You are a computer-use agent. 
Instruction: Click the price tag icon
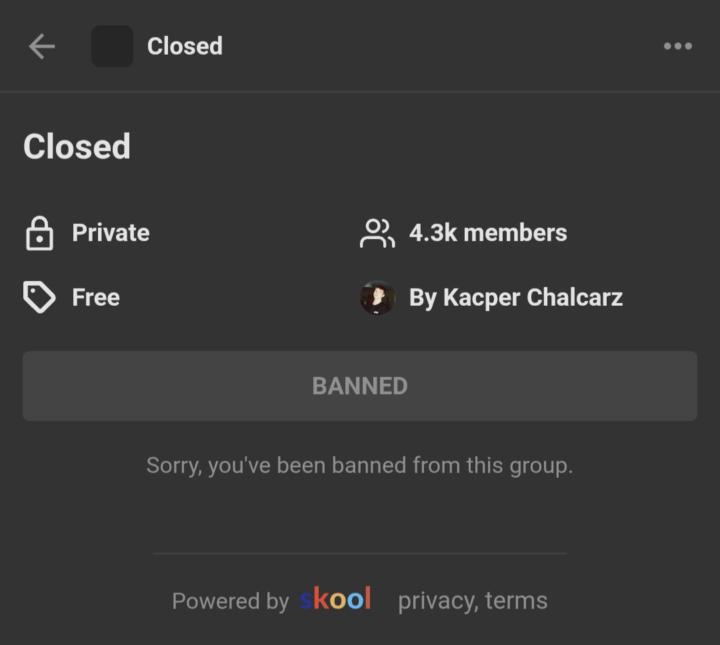coord(39,297)
